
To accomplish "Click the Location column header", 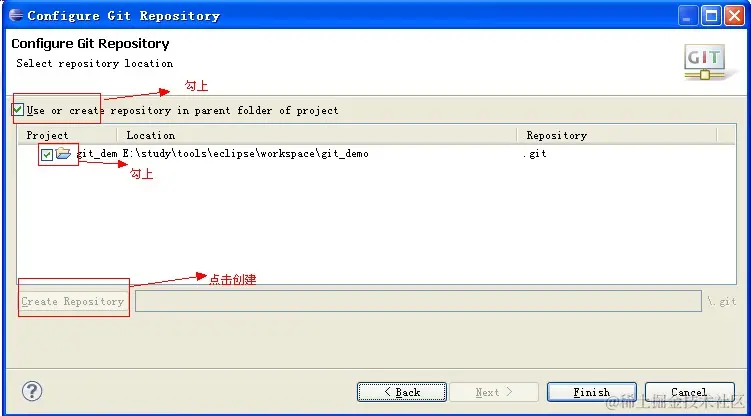I will [x=317, y=135].
